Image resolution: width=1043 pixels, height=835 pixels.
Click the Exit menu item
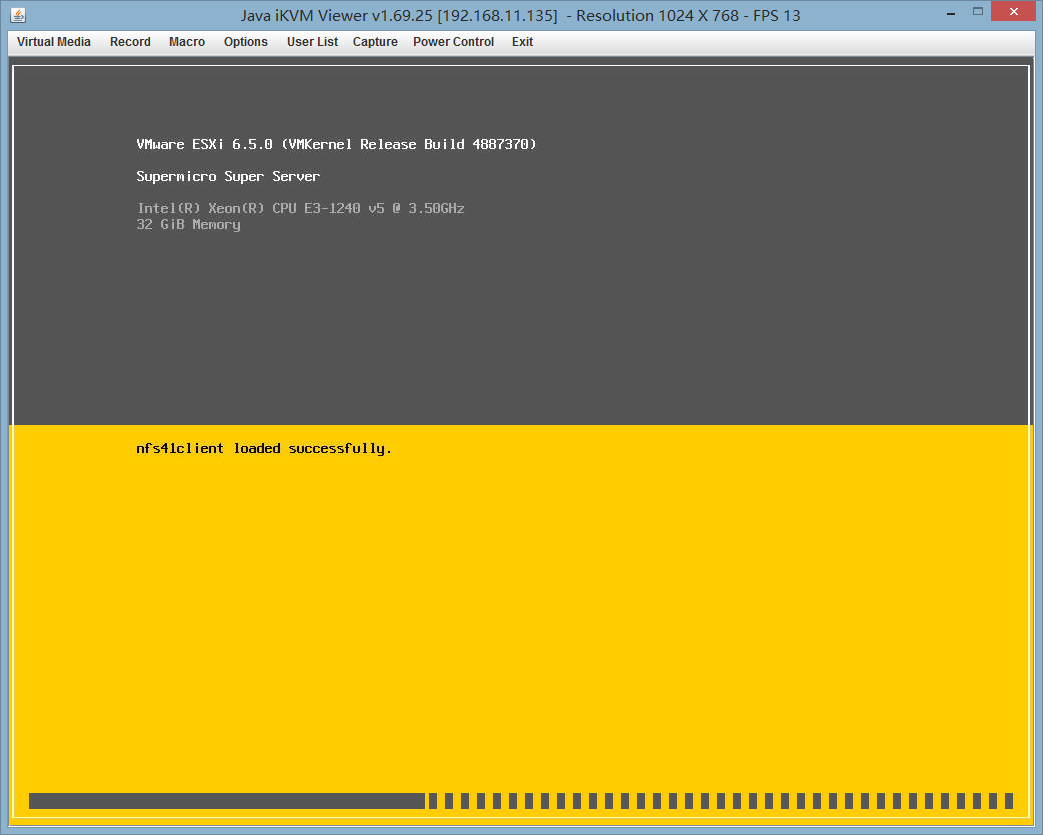(522, 42)
